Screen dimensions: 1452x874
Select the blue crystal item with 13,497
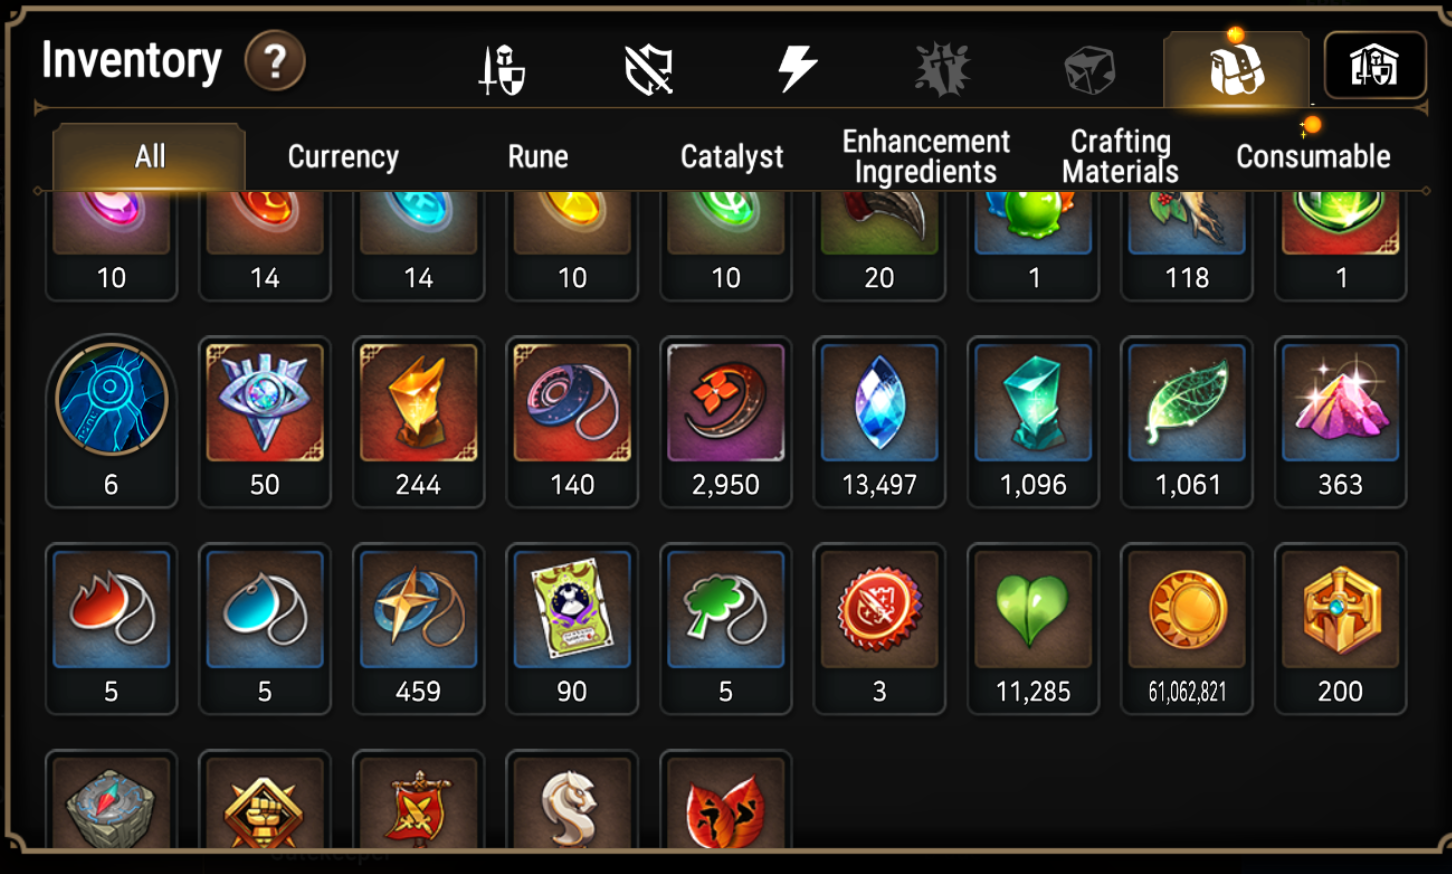click(x=879, y=422)
